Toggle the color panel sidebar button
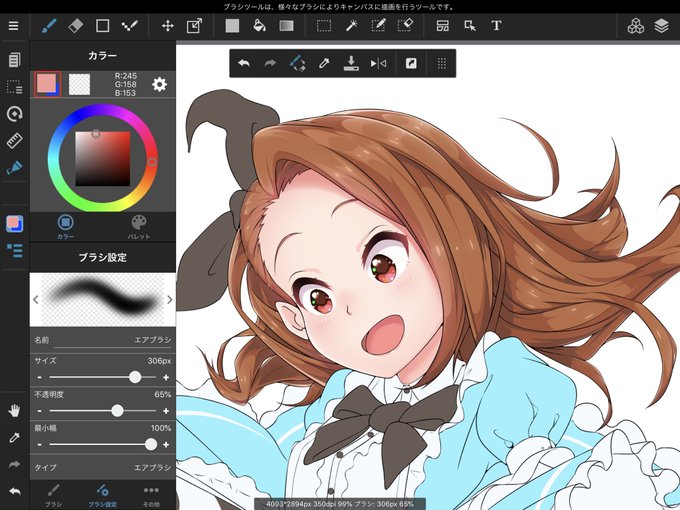The width and height of the screenshot is (680, 510). tap(14, 224)
